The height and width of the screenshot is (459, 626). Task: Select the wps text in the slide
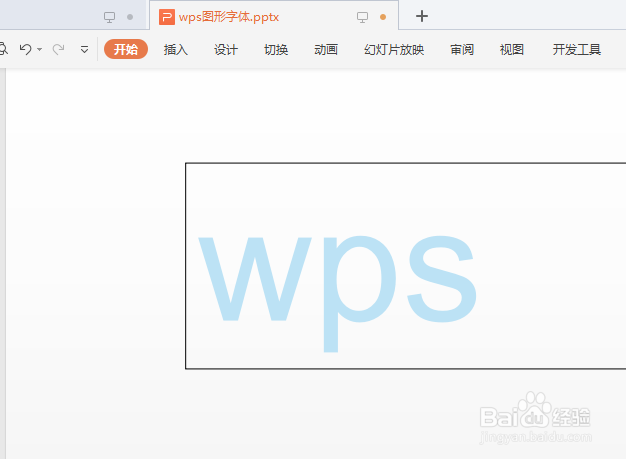pos(338,293)
